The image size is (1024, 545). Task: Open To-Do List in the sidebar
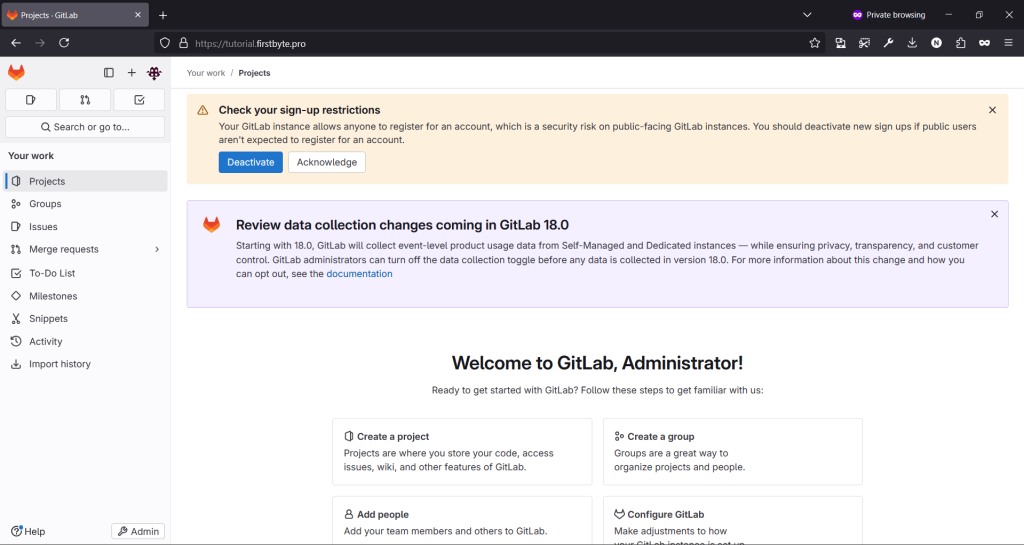[86, 273]
